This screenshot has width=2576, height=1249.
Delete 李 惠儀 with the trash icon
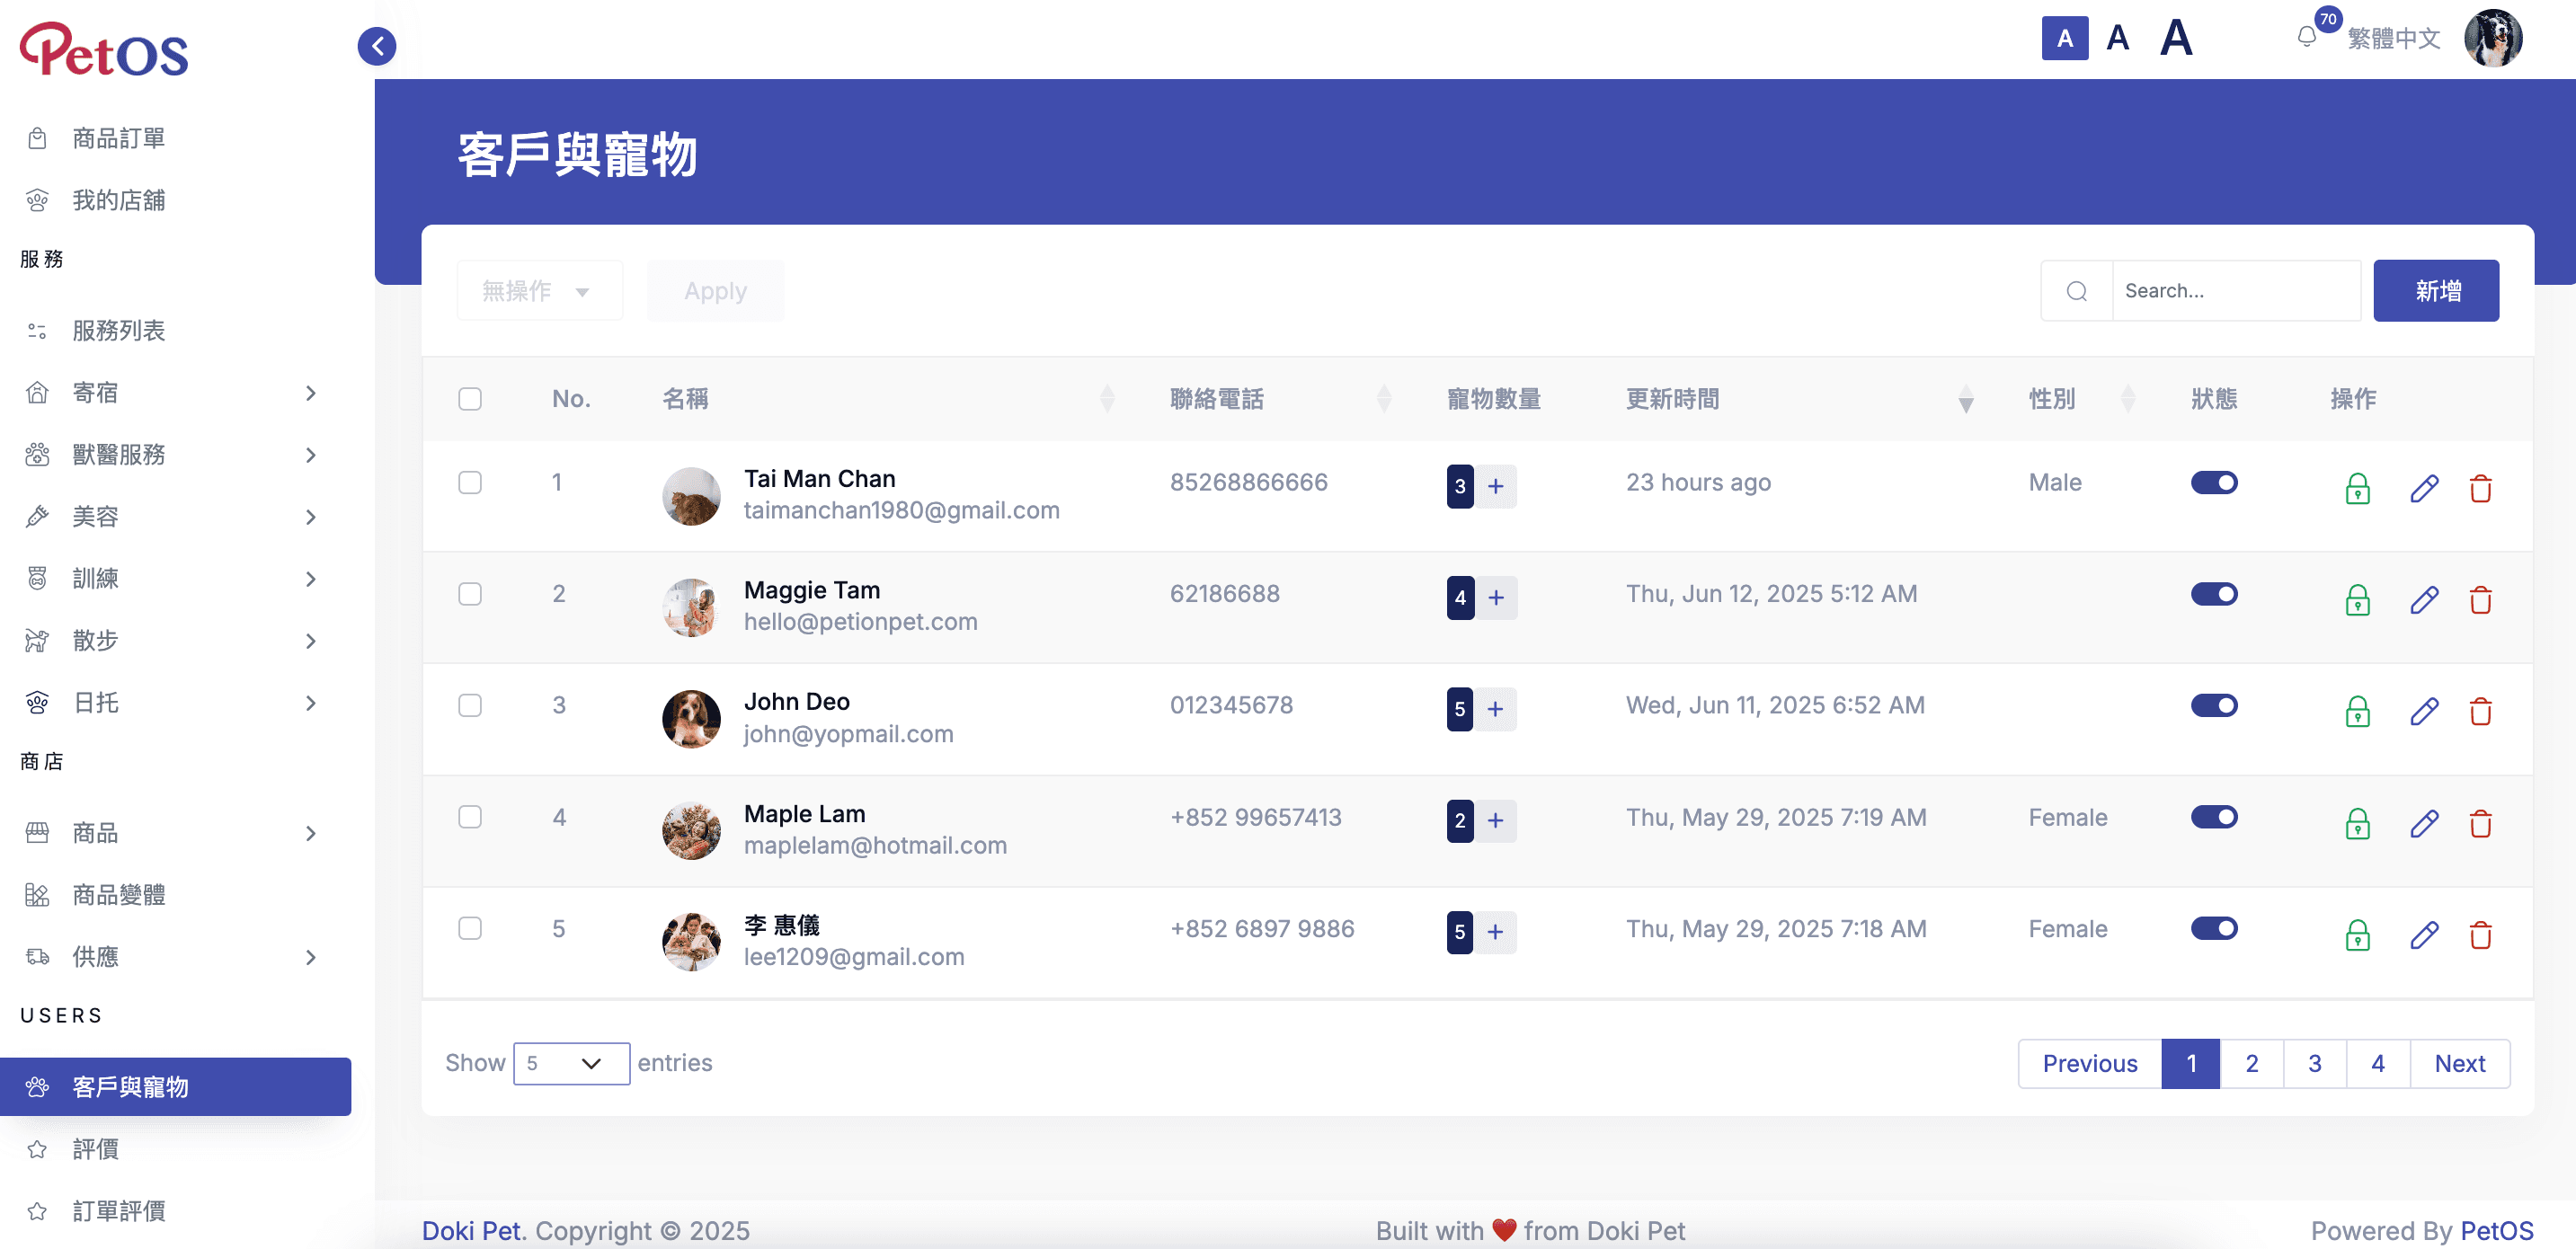tap(2480, 935)
